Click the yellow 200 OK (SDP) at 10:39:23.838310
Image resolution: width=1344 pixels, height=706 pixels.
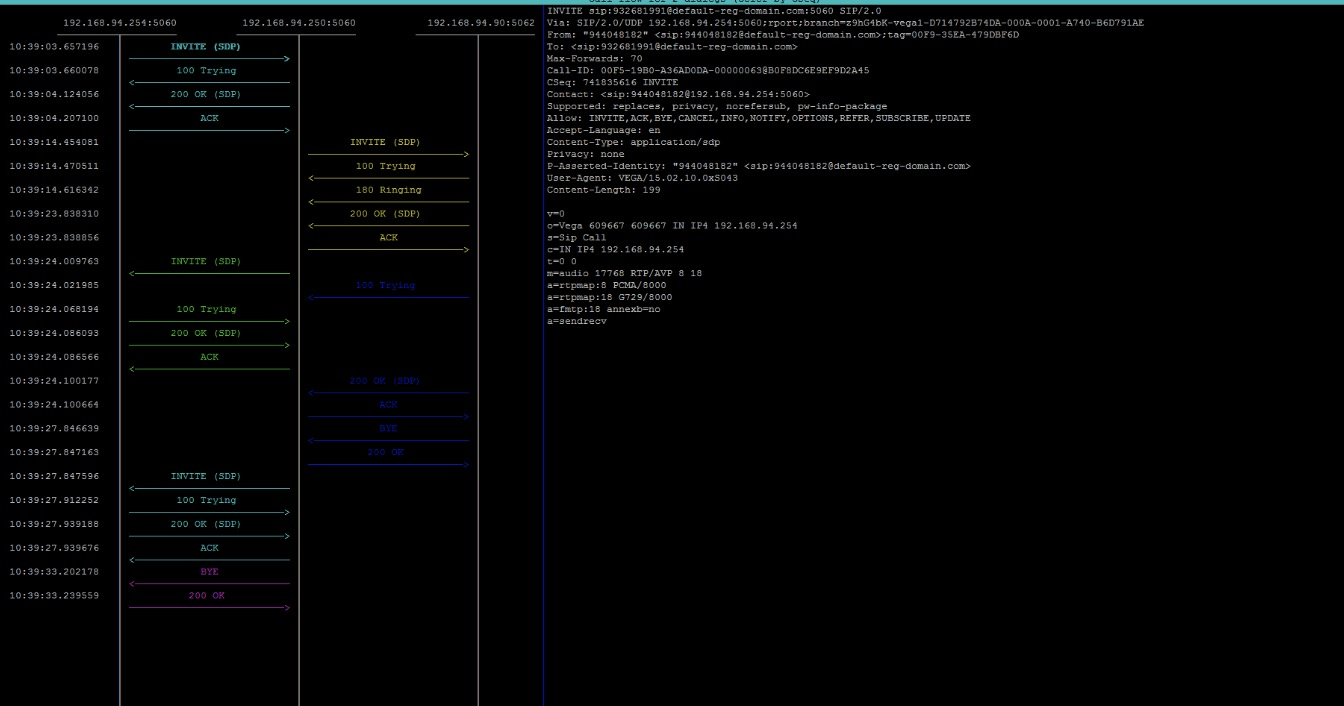pos(385,214)
